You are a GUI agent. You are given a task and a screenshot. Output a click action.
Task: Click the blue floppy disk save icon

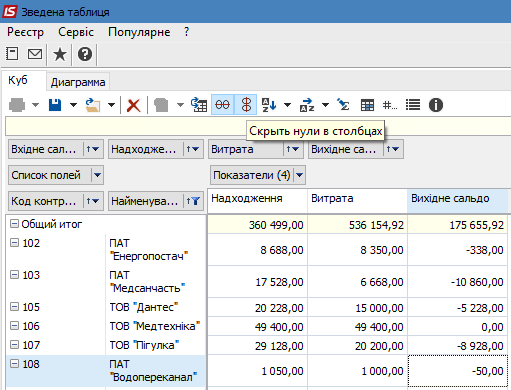[55, 105]
